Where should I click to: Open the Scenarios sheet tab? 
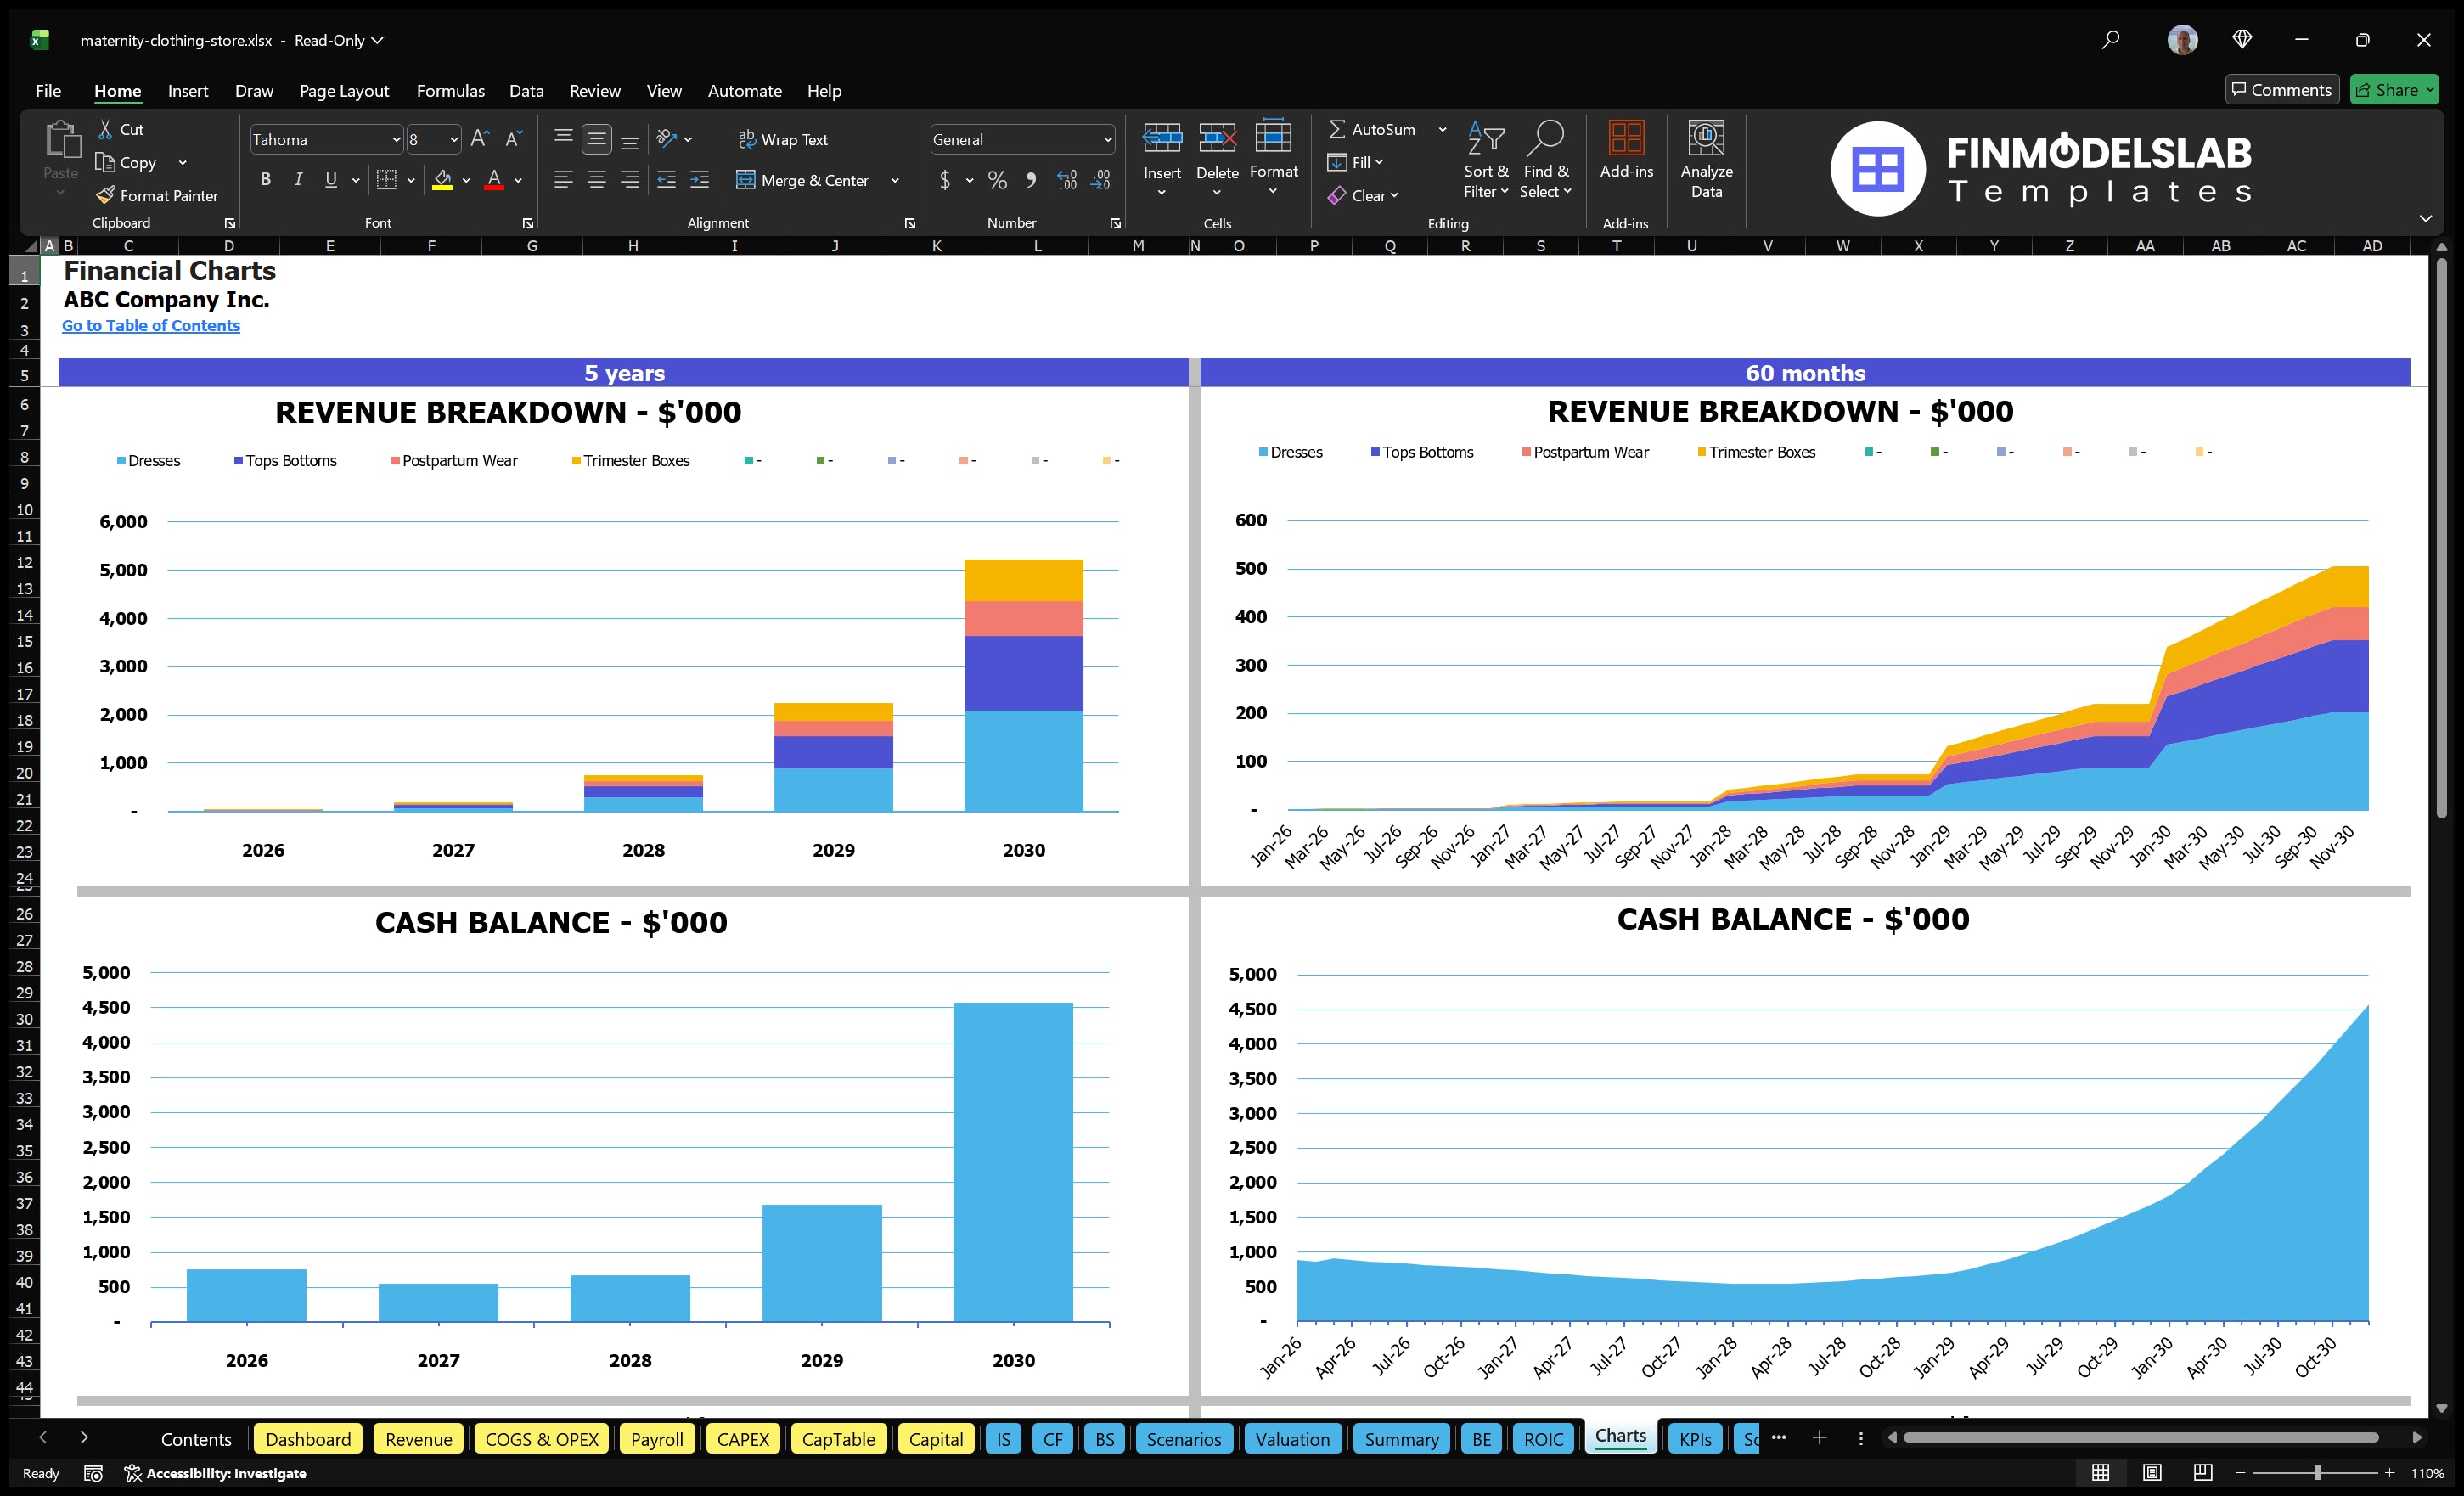[x=1183, y=1439]
